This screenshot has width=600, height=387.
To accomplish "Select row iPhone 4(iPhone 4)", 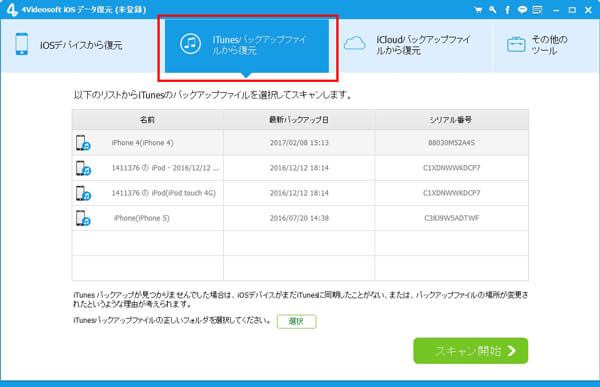I will (x=300, y=143).
